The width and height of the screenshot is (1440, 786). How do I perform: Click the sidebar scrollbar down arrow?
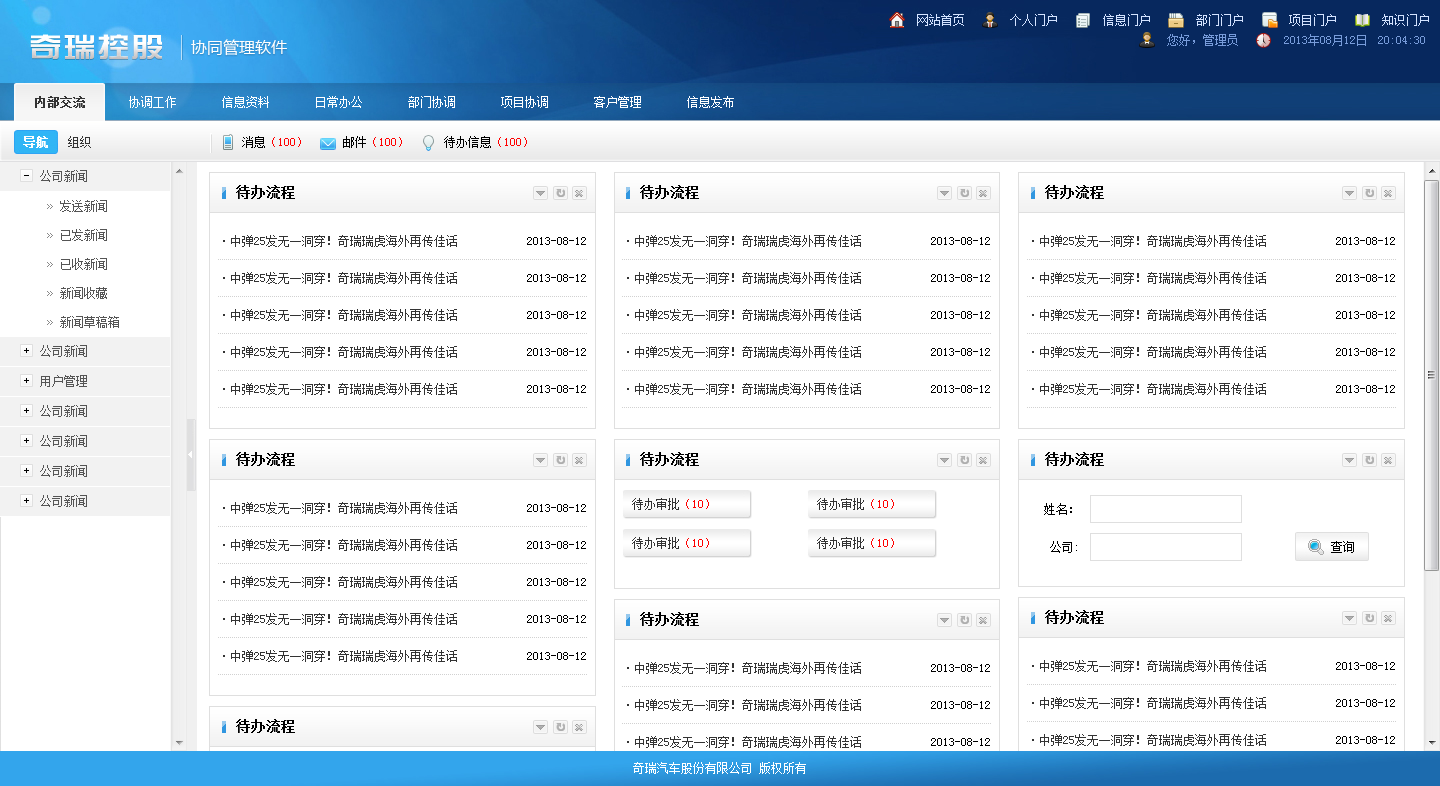(x=180, y=743)
